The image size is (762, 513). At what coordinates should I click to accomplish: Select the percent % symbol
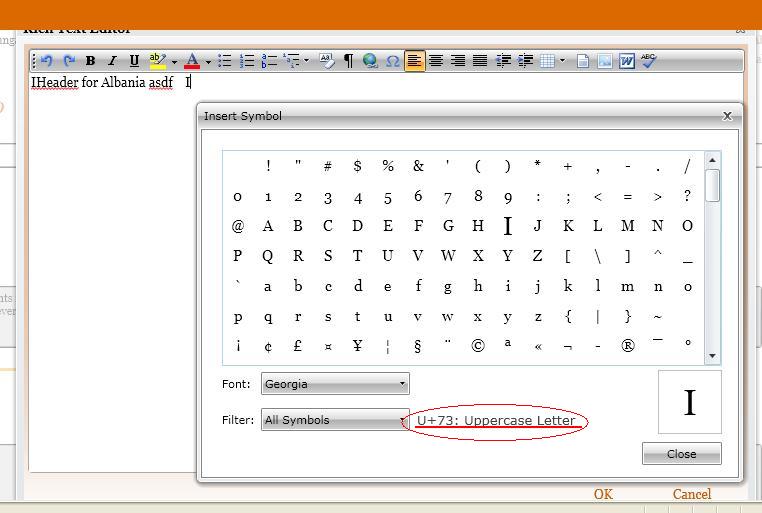[387, 166]
